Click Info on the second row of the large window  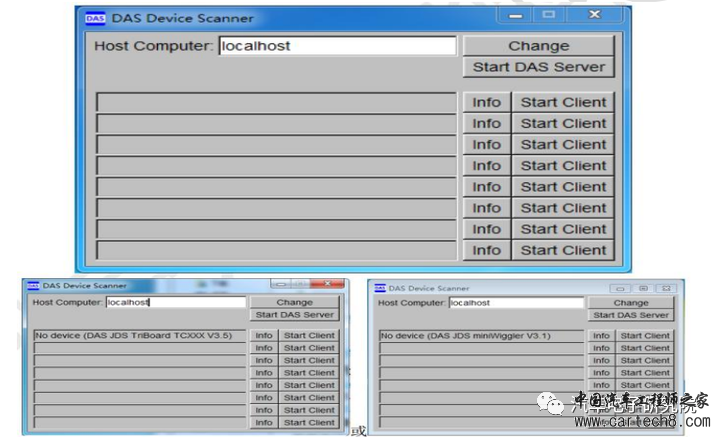click(487, 123)
